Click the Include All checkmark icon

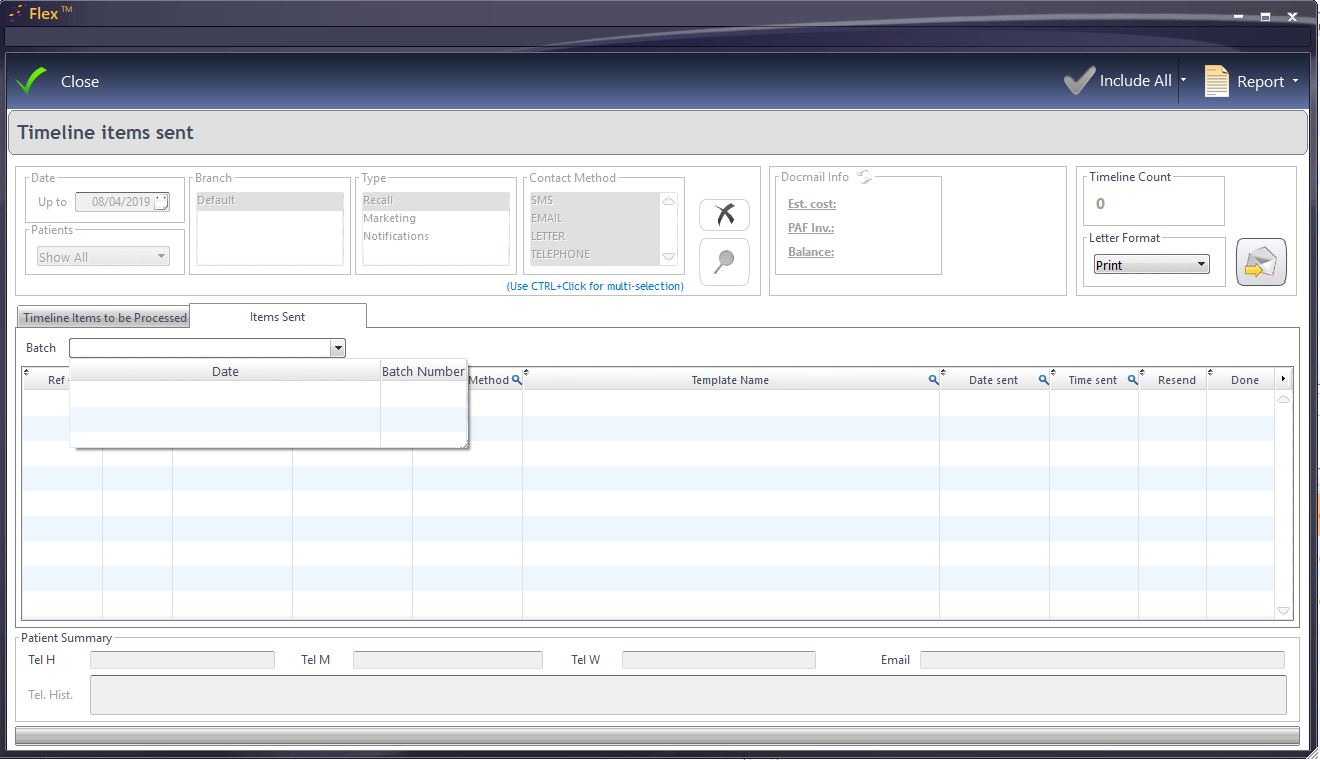click(x=1079, y=81)
